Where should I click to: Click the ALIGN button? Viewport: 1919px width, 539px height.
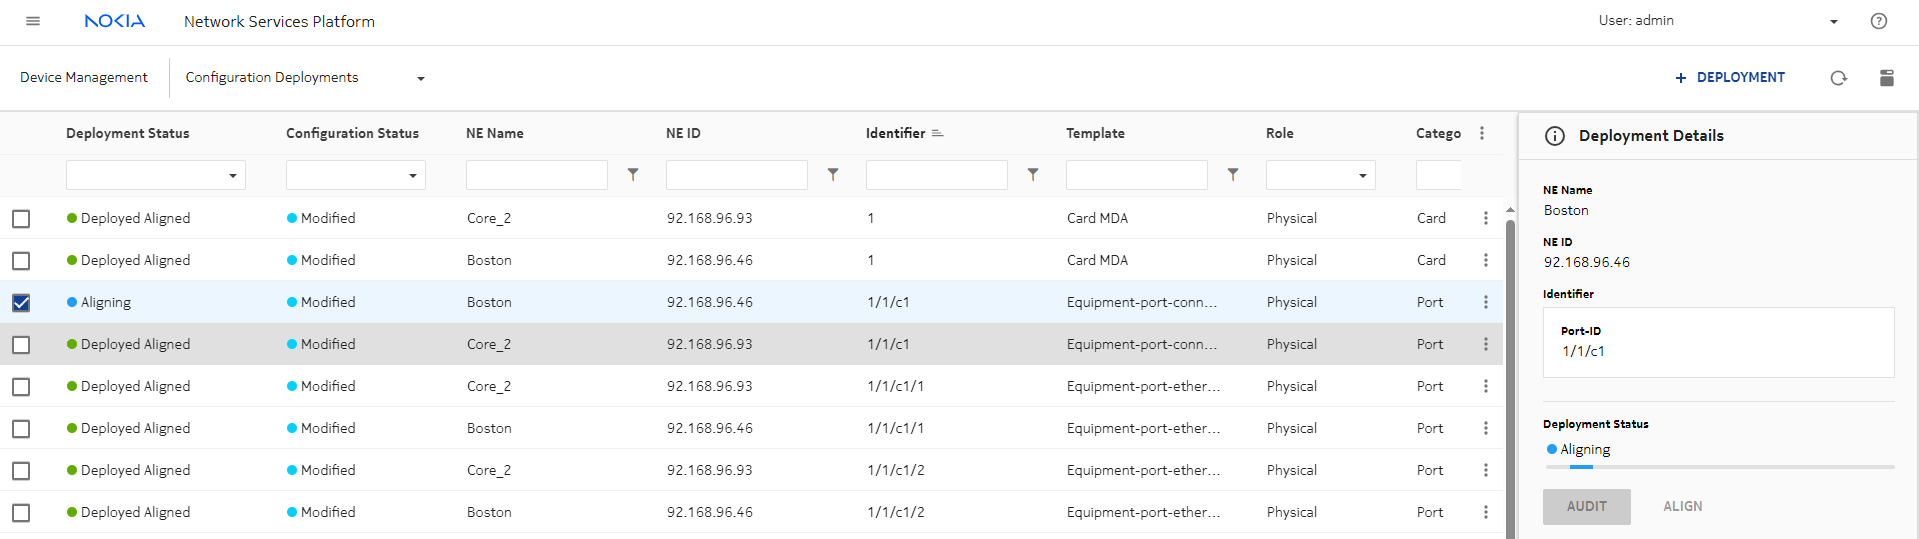[x=1682, y=506]
